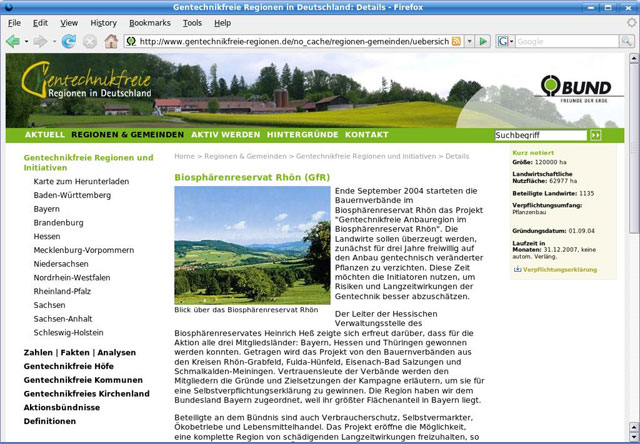Click the download icon beside Verpflichtungserklärung

point(517,269)
